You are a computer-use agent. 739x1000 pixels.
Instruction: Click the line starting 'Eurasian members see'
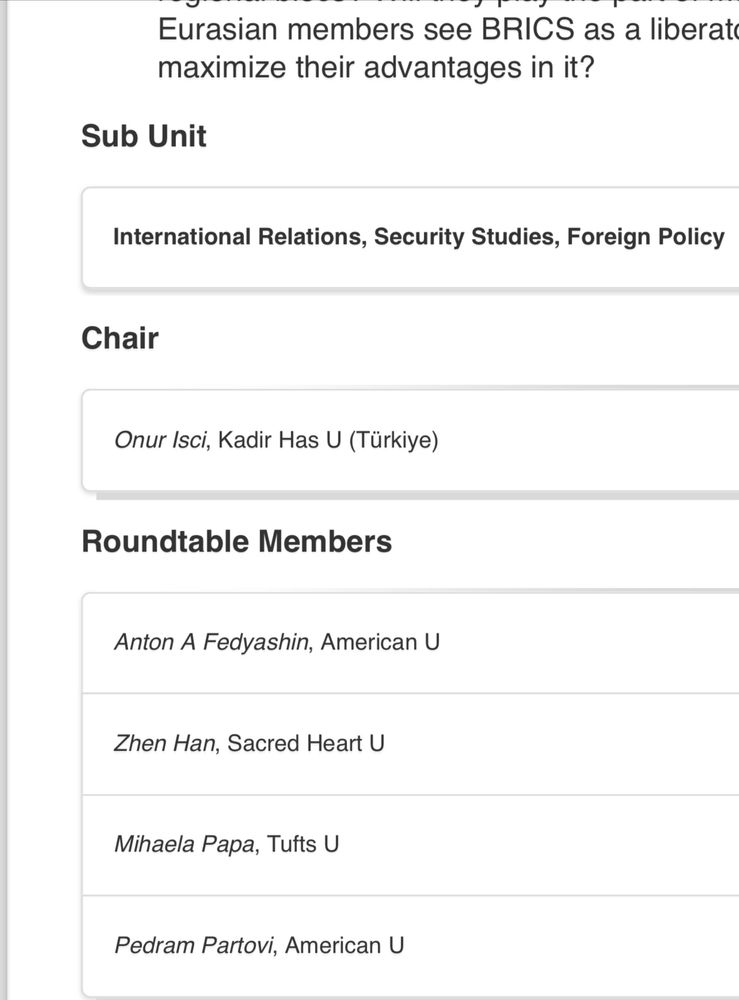click(448, 30)
